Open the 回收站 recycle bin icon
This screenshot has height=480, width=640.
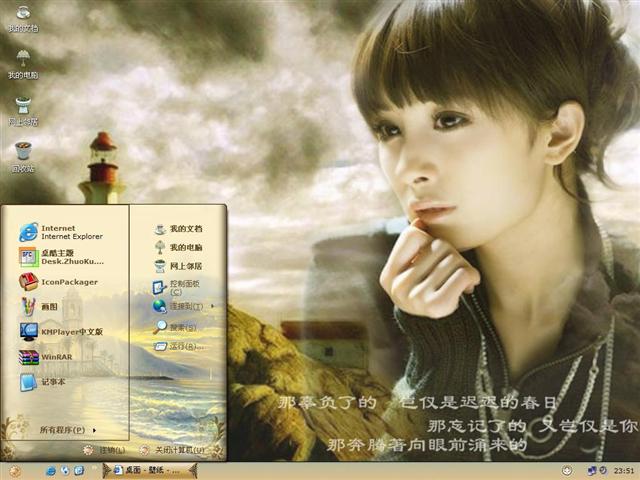(23, 158)
